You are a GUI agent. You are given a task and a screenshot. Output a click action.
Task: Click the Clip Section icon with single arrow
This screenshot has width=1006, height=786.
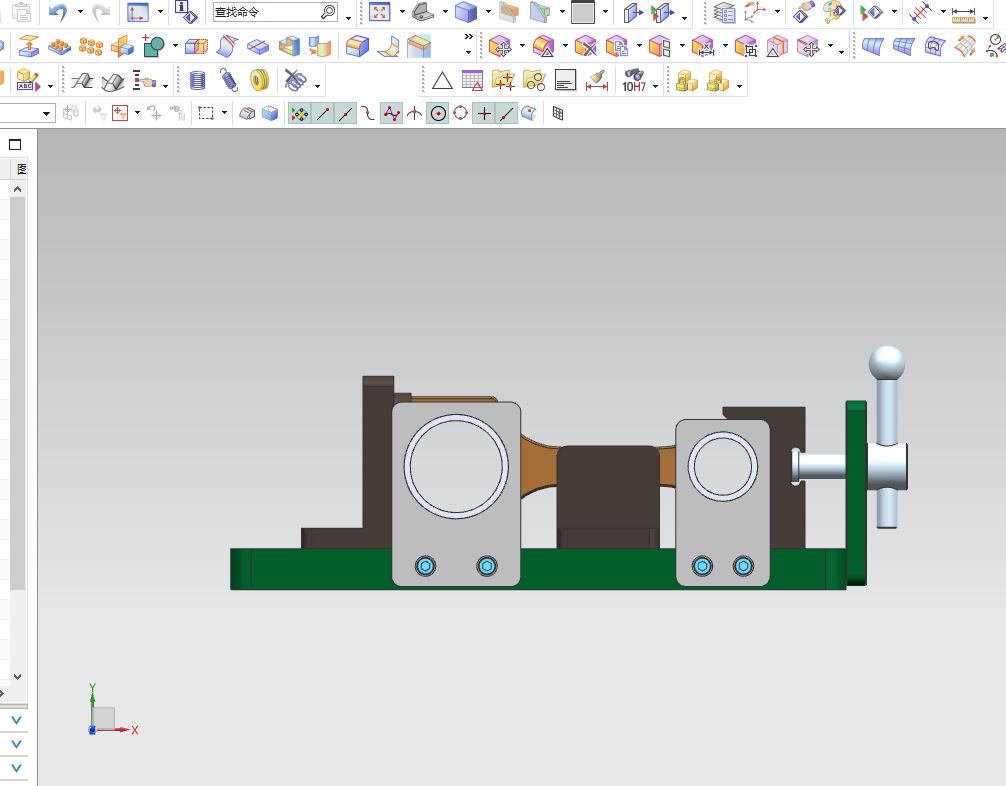tap(633, 12)
